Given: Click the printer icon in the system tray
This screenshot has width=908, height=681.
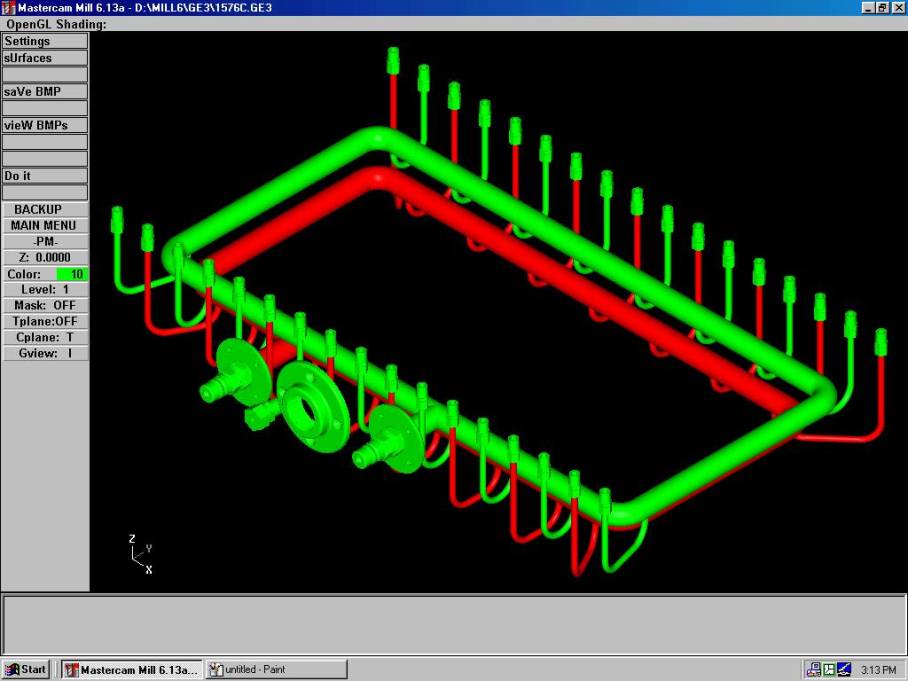Looking at the screenshot, I should coord(814,668).
